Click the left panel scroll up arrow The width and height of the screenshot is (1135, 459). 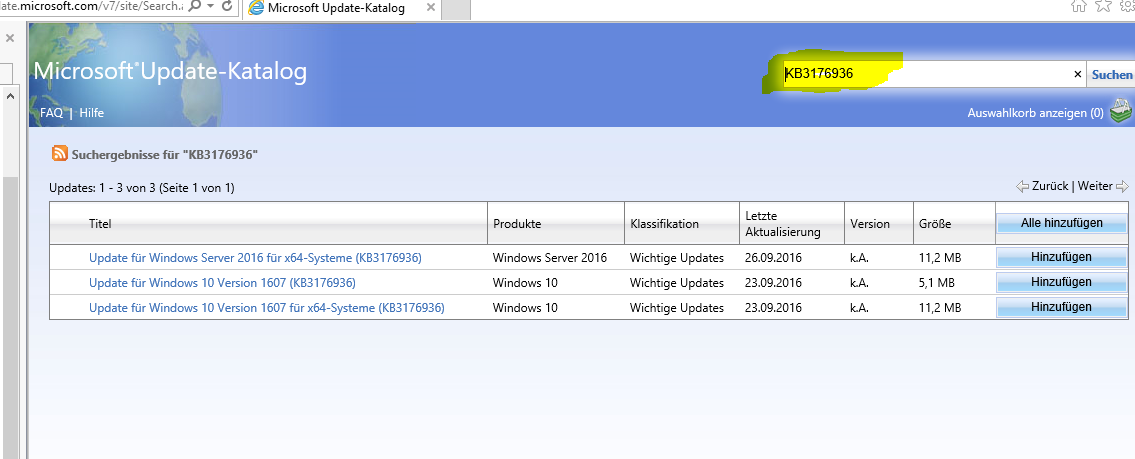(11, 96)
